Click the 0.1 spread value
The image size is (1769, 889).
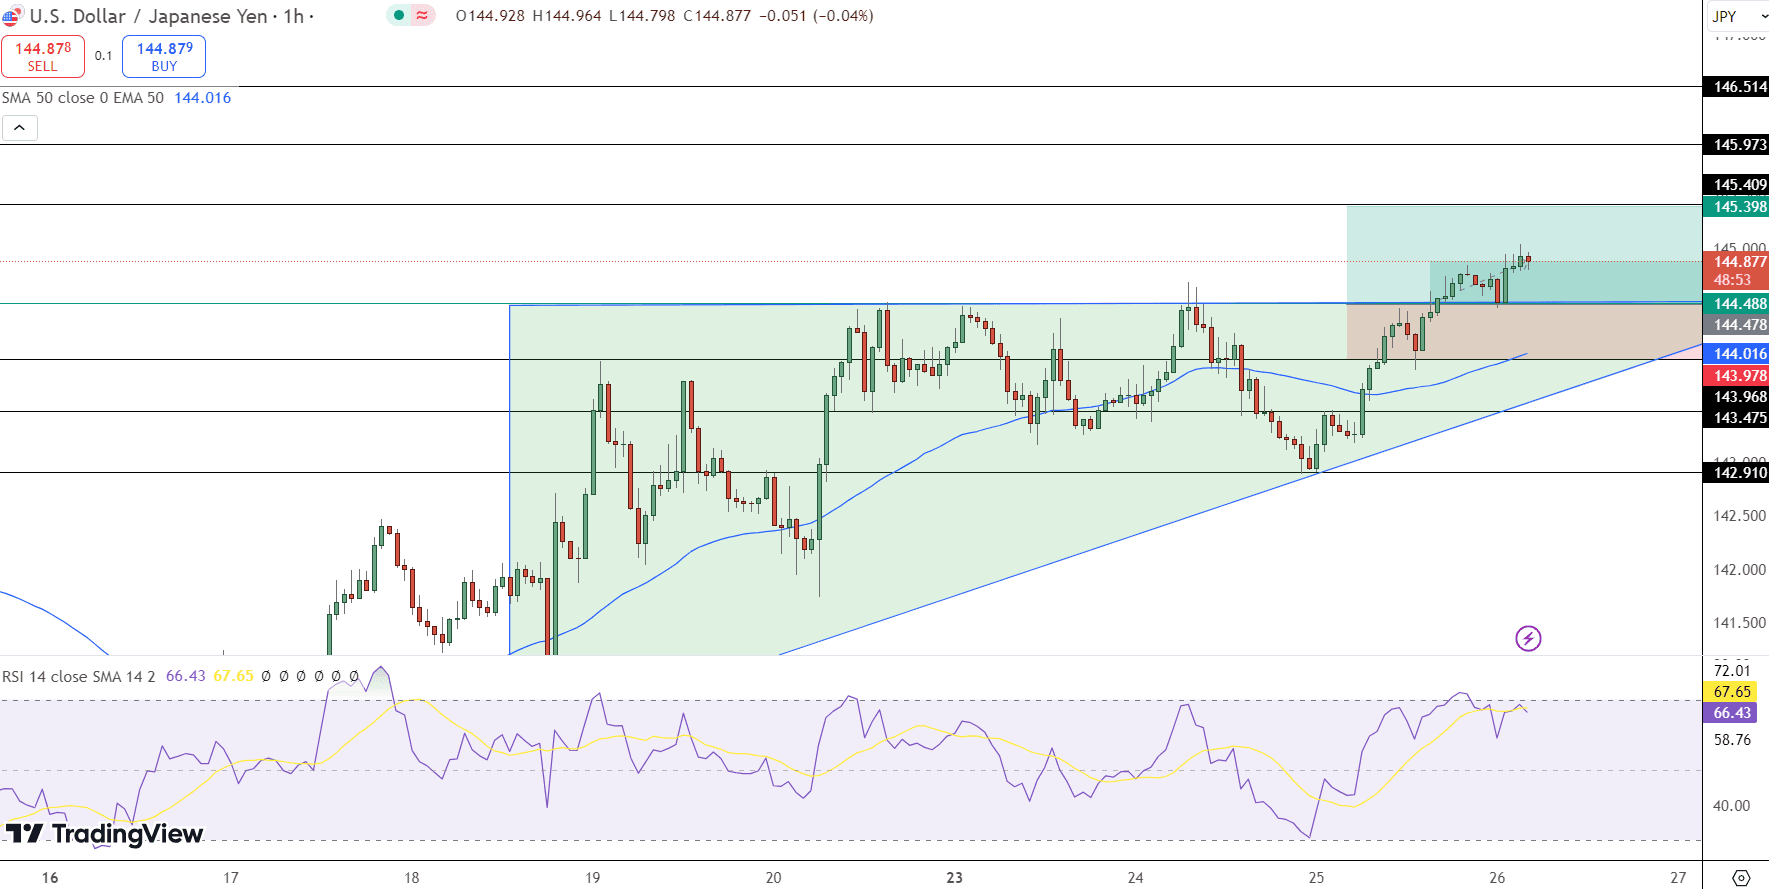point(104,56)
